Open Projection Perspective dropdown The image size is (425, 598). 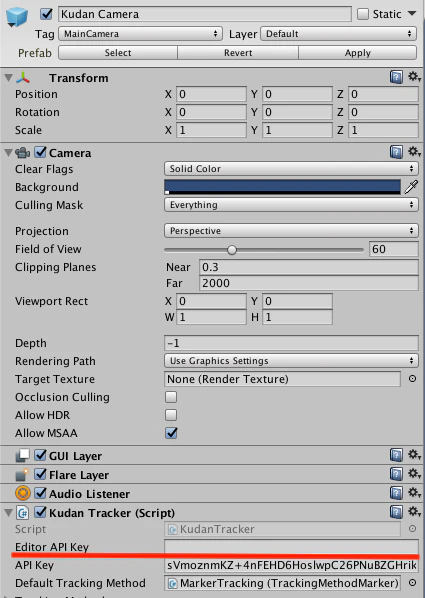pos(291,231)
